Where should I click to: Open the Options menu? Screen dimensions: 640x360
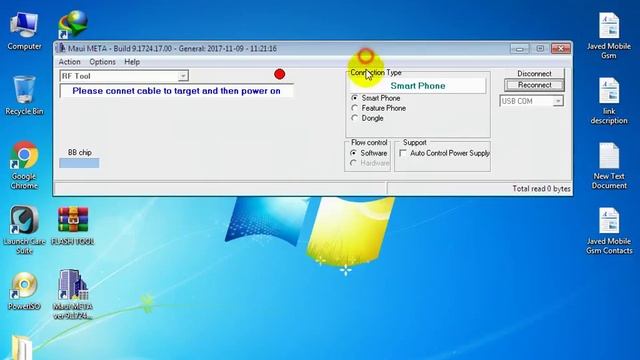tap(102, 62)
